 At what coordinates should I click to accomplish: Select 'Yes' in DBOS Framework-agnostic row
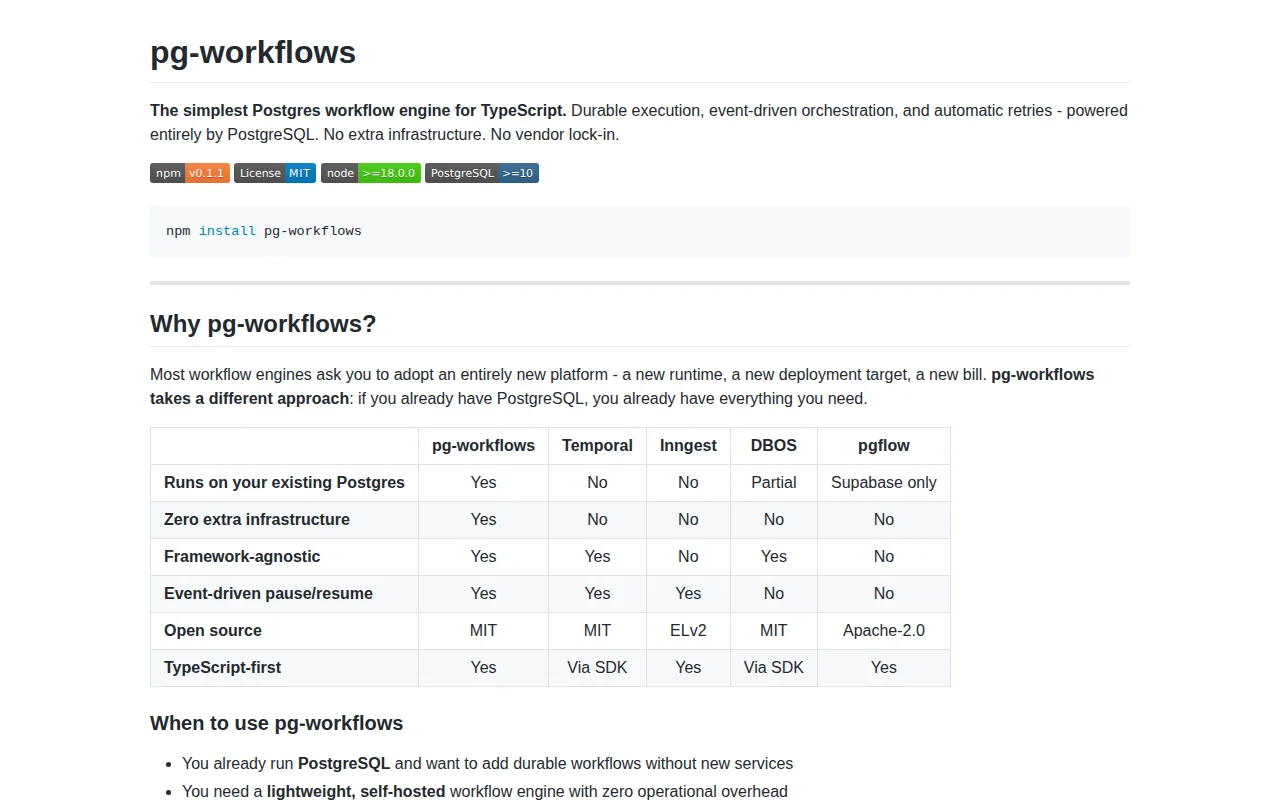(x=774, y=557)
